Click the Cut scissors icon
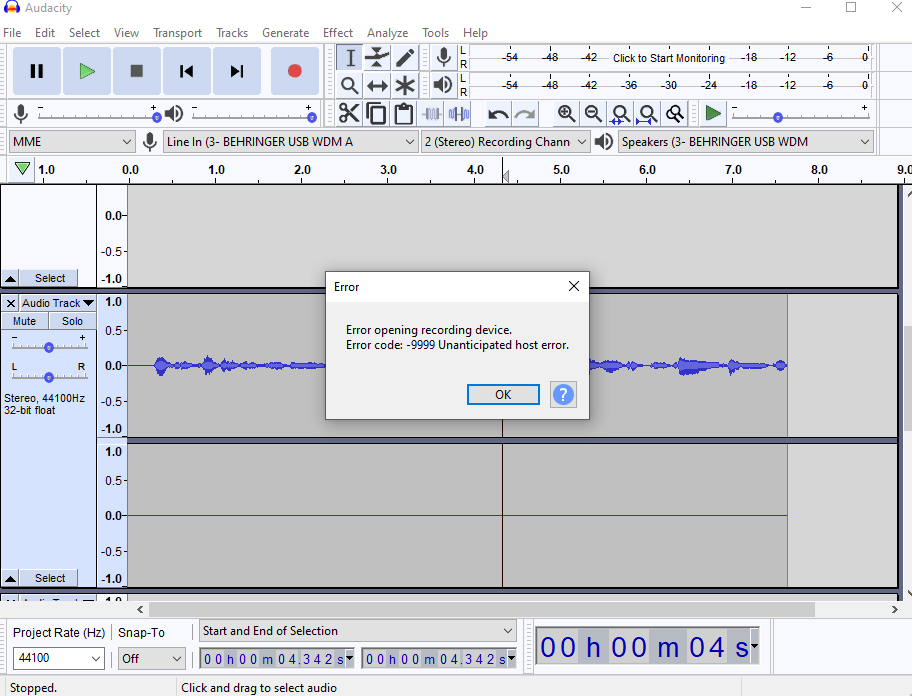The width and height of the screenshot is (912, 696). pyautogui.click(x=349, y=113)
